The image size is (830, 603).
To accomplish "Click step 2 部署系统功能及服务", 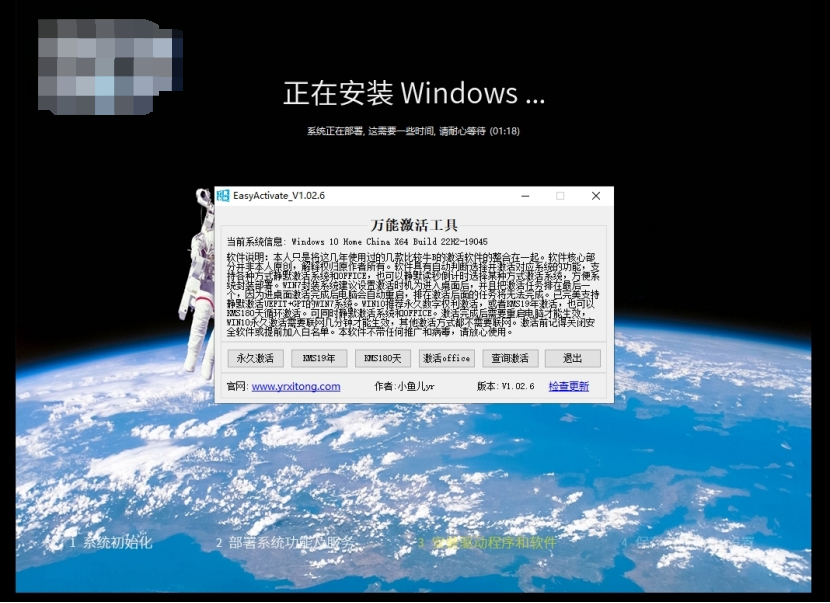I will point(285,543).
